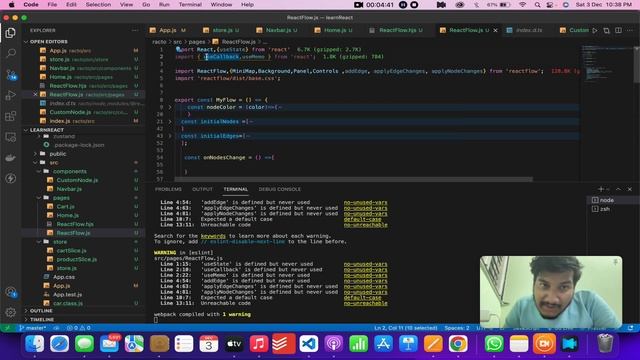This screenshot has width=640, height=360.
Task: Open Google Chrome from the dock
Action: [458, 344]
